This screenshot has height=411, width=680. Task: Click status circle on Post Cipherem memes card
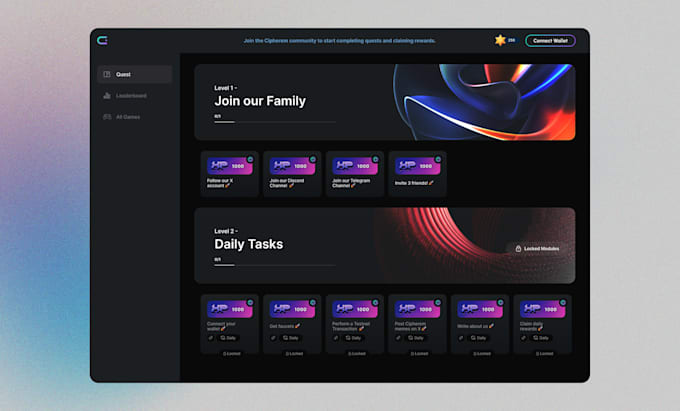click(x=438, y=302)
